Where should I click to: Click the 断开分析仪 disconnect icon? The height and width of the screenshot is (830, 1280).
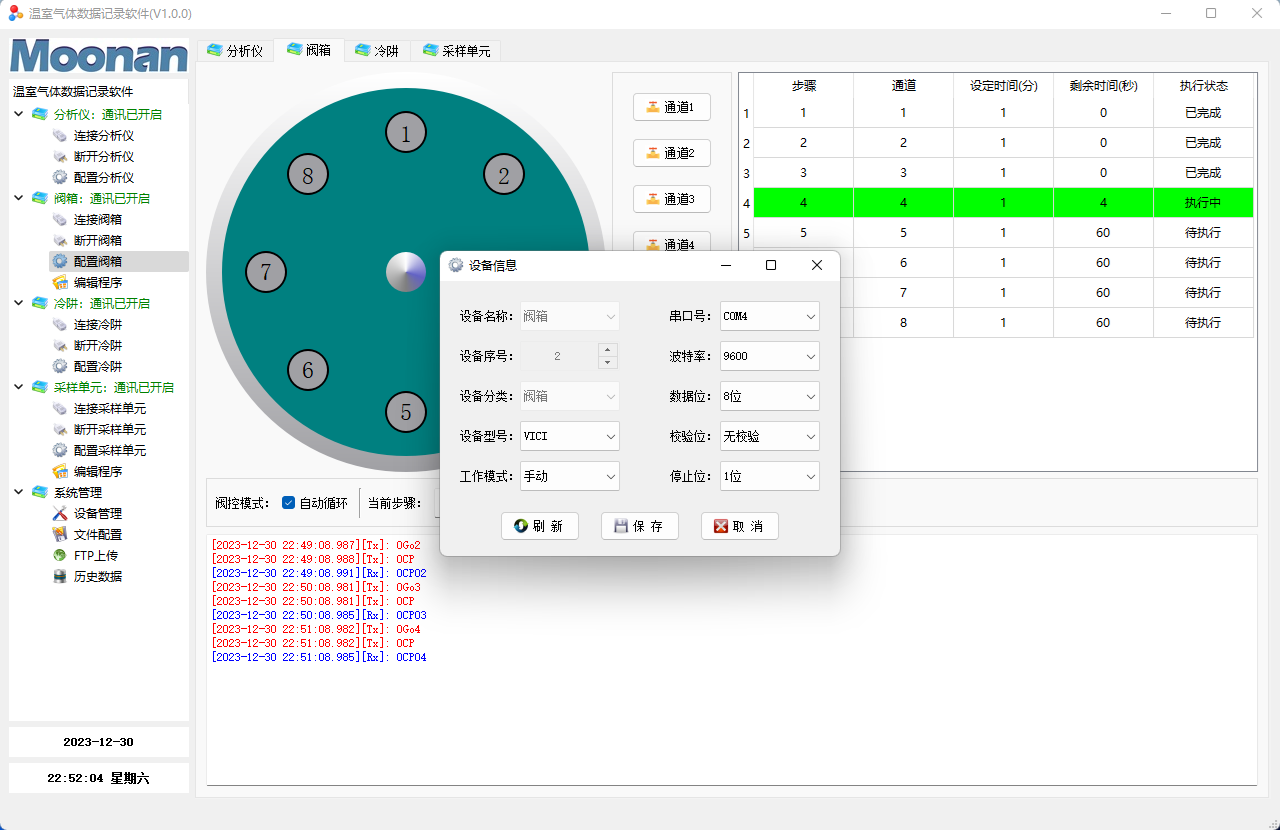point(60,156)
